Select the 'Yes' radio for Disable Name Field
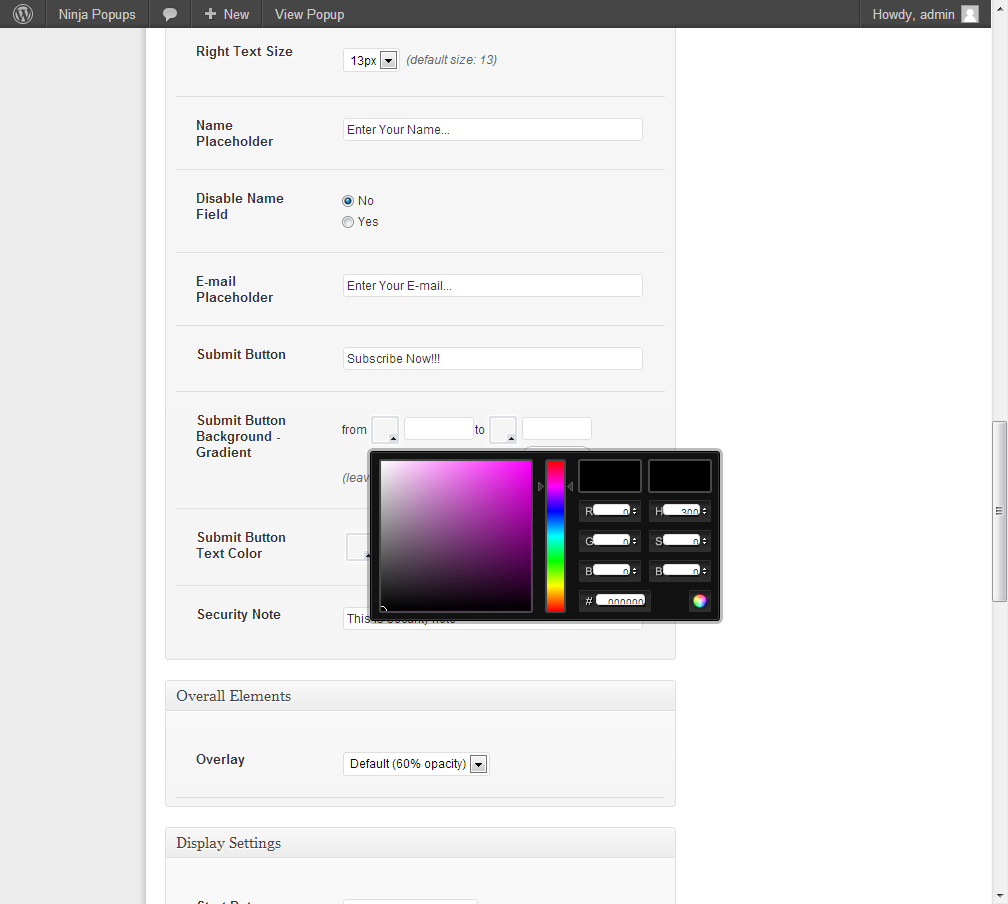The height and width of the screenshot is (904, 1008). [348, 222]
